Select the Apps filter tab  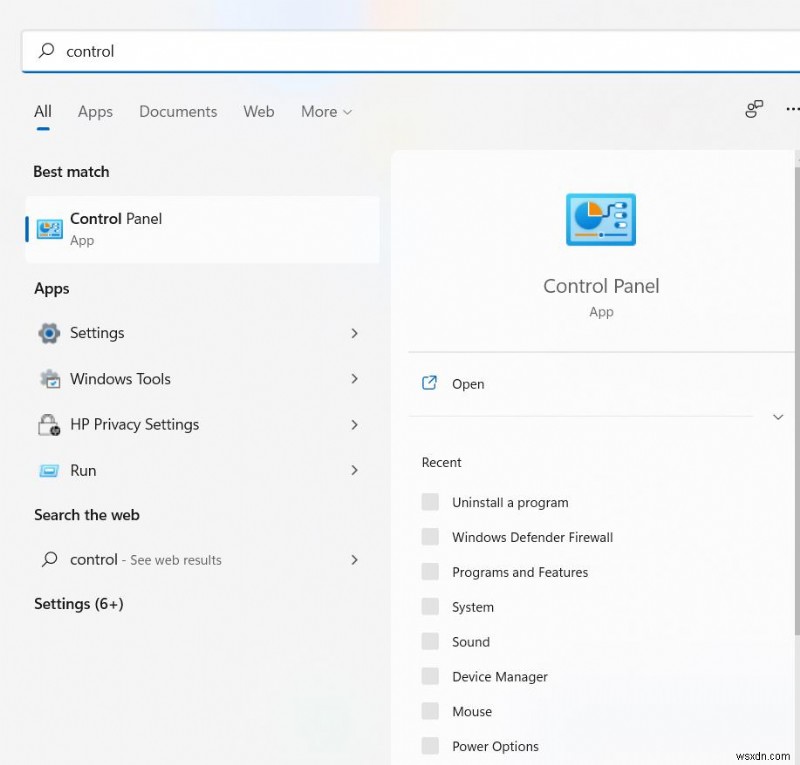(95, 112)
